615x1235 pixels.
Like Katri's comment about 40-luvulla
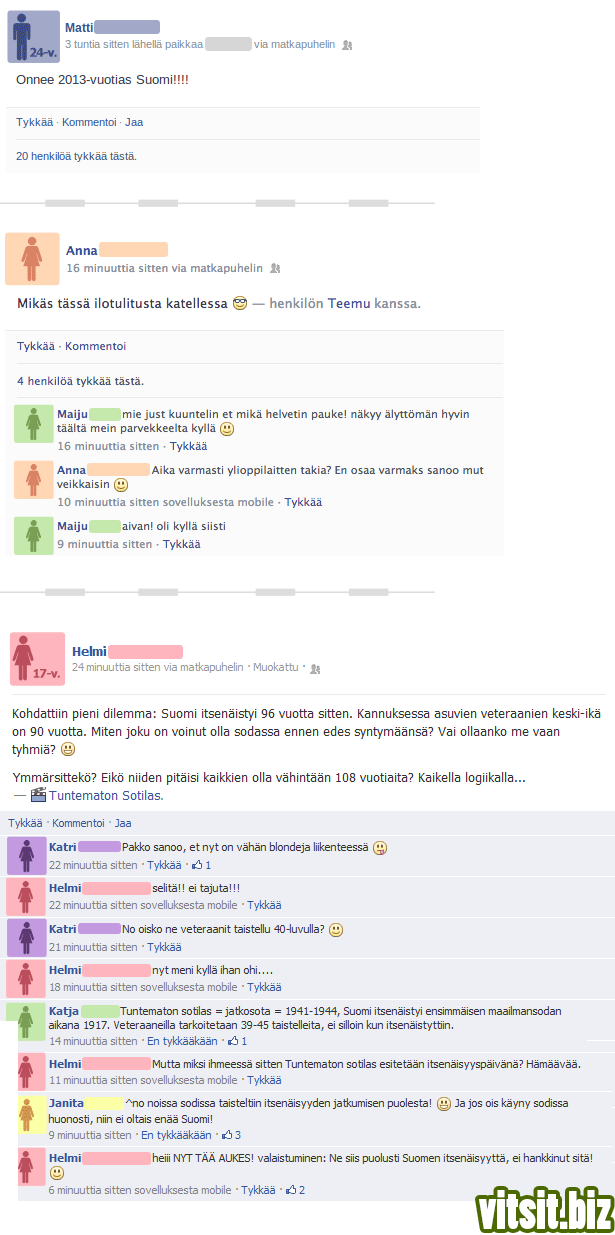pyautogui.click(x=164, y=947)
